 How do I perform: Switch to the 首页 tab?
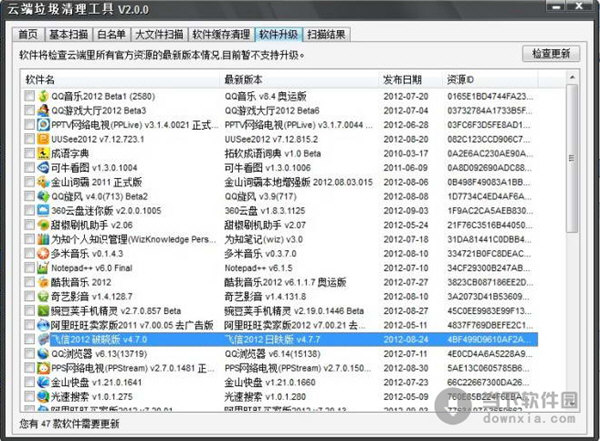pyautogui.click(x=28, y=34)
